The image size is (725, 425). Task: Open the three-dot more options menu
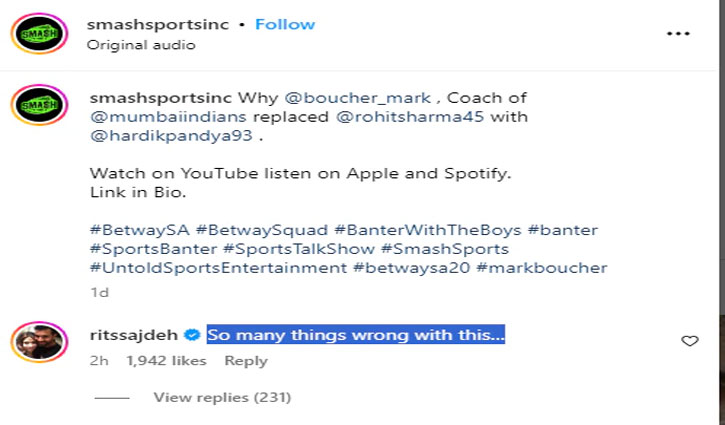pos(678,34)
